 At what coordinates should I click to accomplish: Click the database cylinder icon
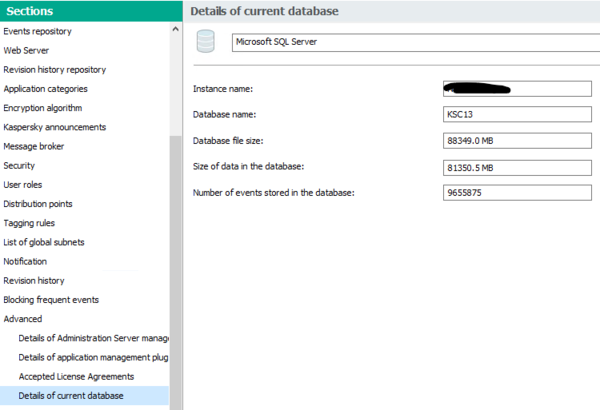click(x=206, y=42)
